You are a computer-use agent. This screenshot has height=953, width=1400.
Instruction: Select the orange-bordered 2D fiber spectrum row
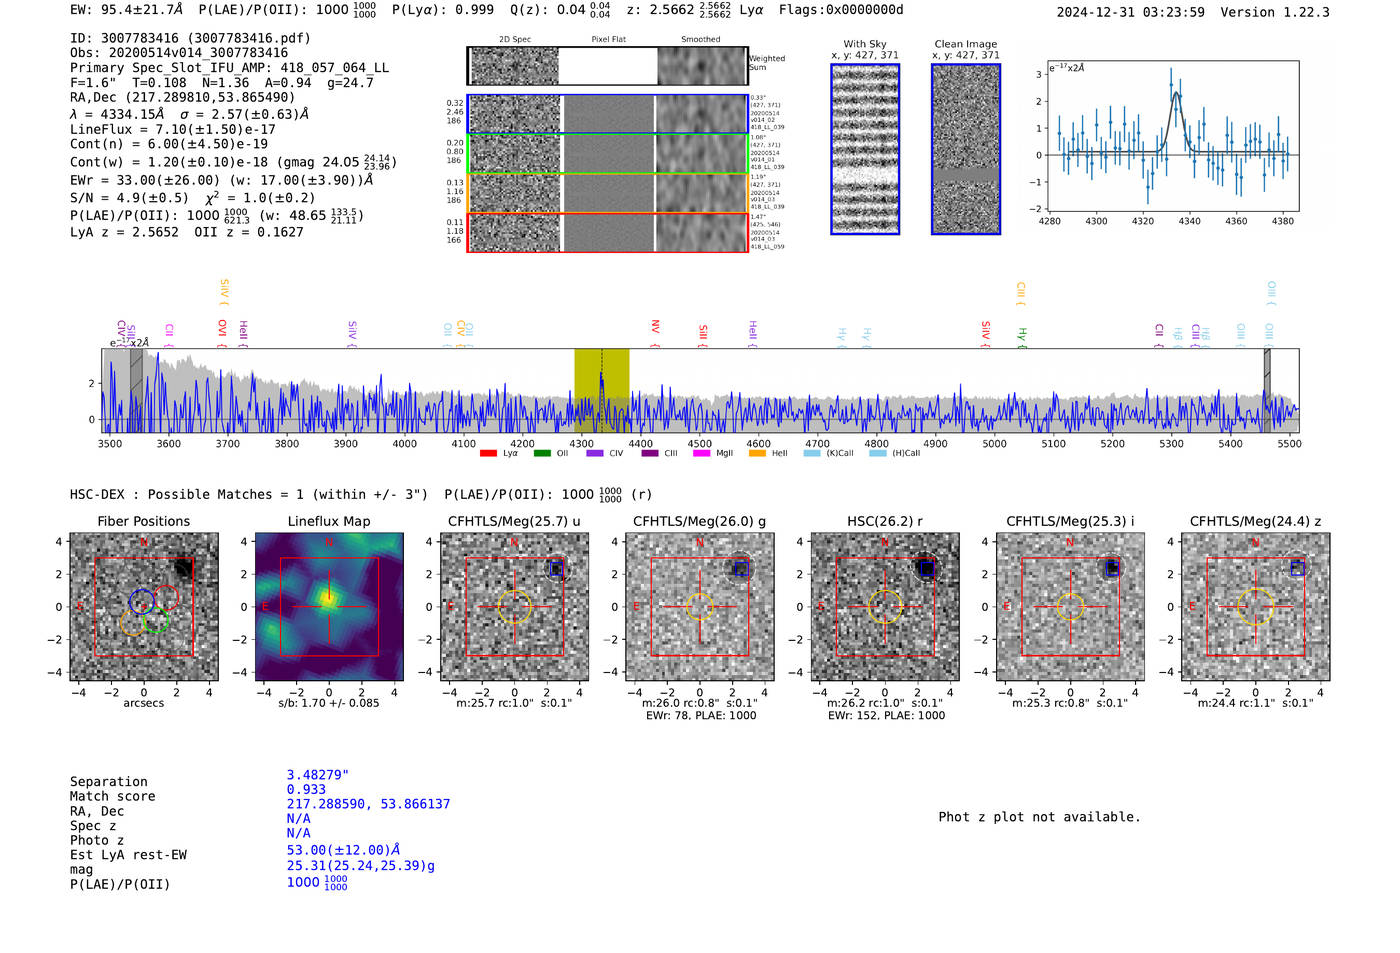608,193
